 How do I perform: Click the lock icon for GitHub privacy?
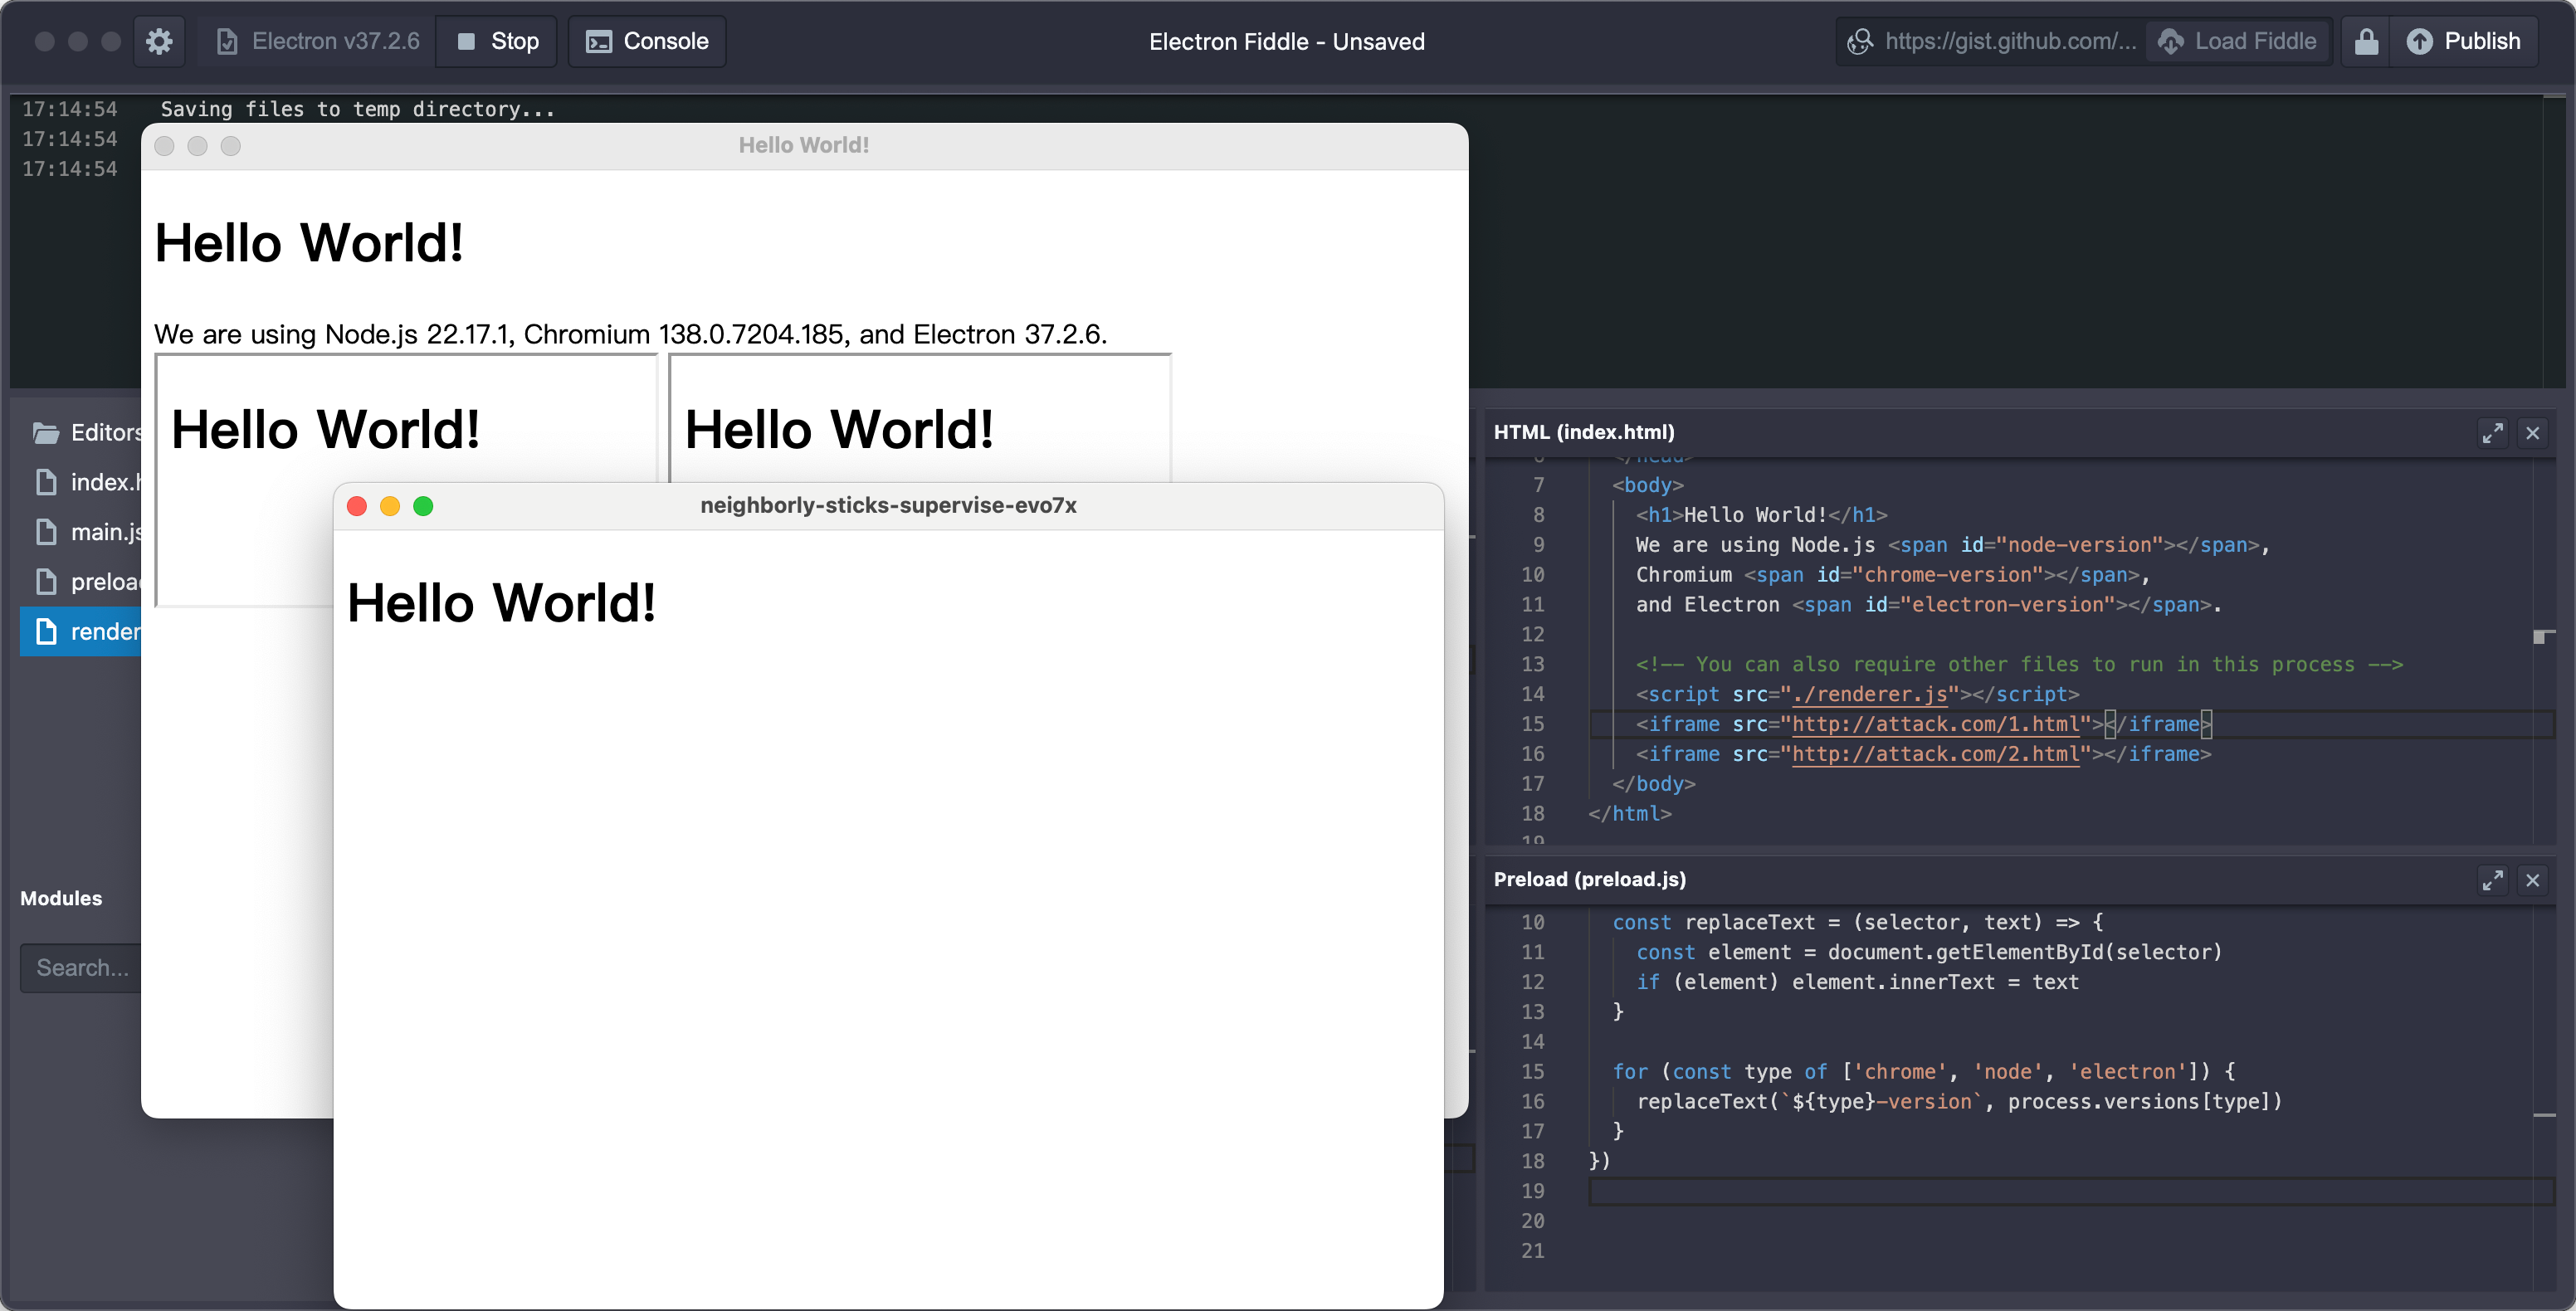[x=2366, y=41]
